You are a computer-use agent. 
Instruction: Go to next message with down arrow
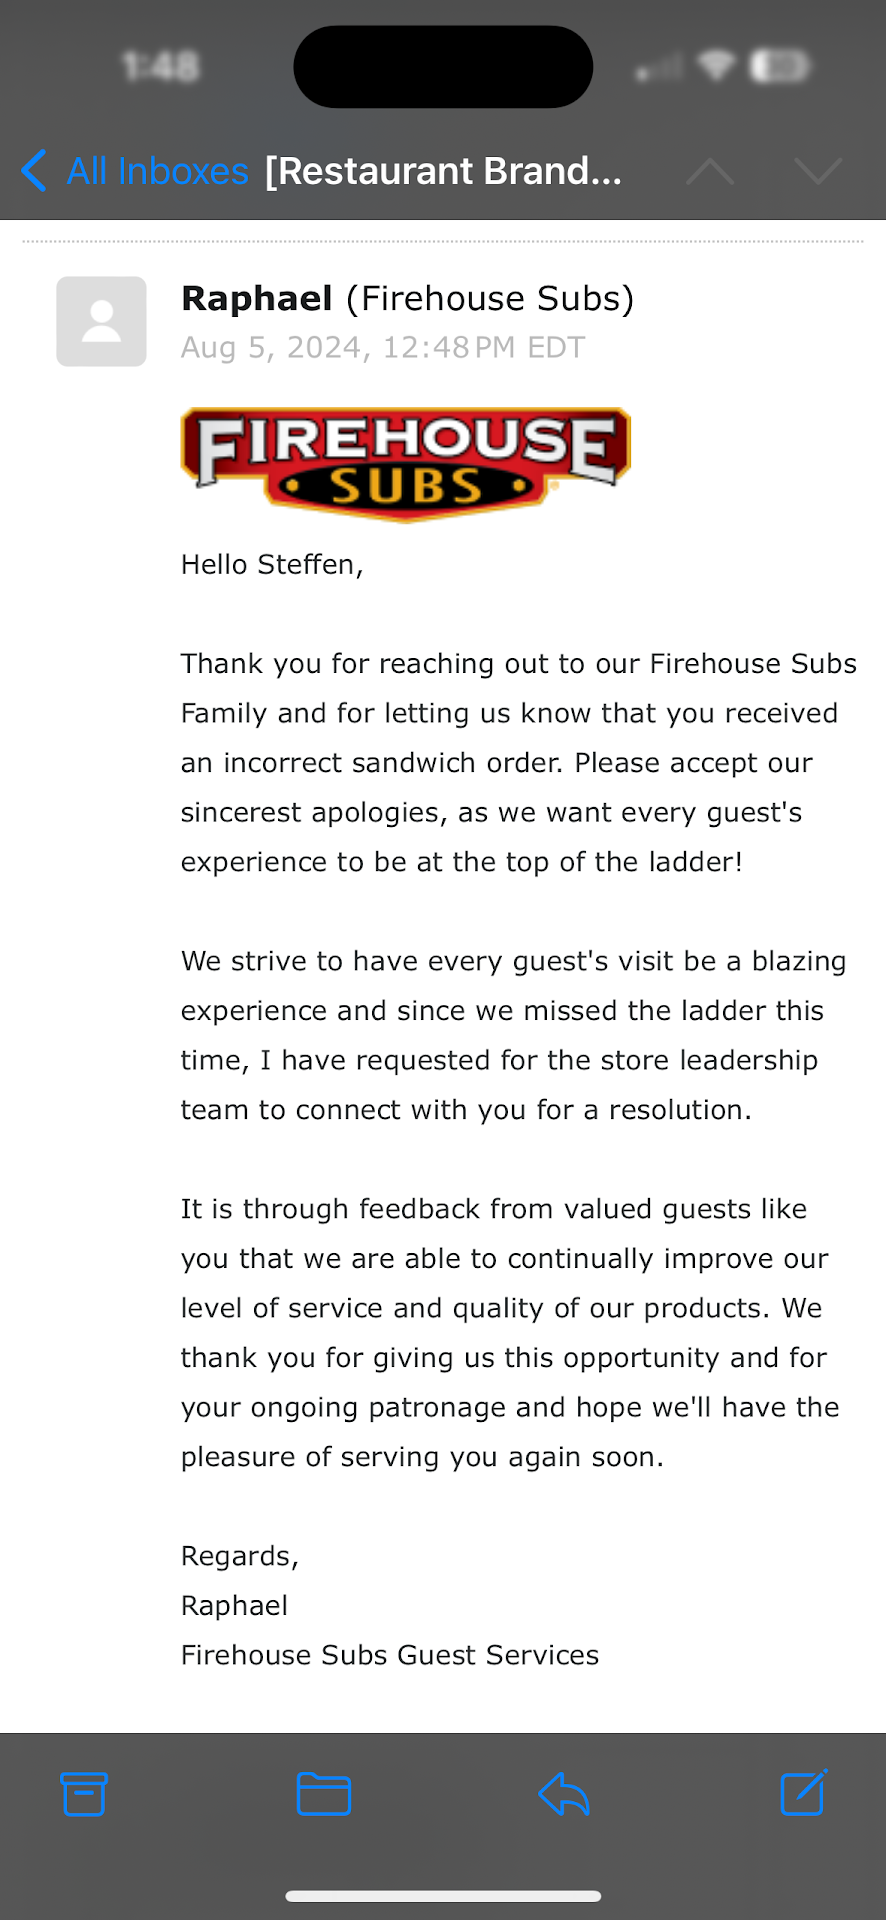click(818, 171)
